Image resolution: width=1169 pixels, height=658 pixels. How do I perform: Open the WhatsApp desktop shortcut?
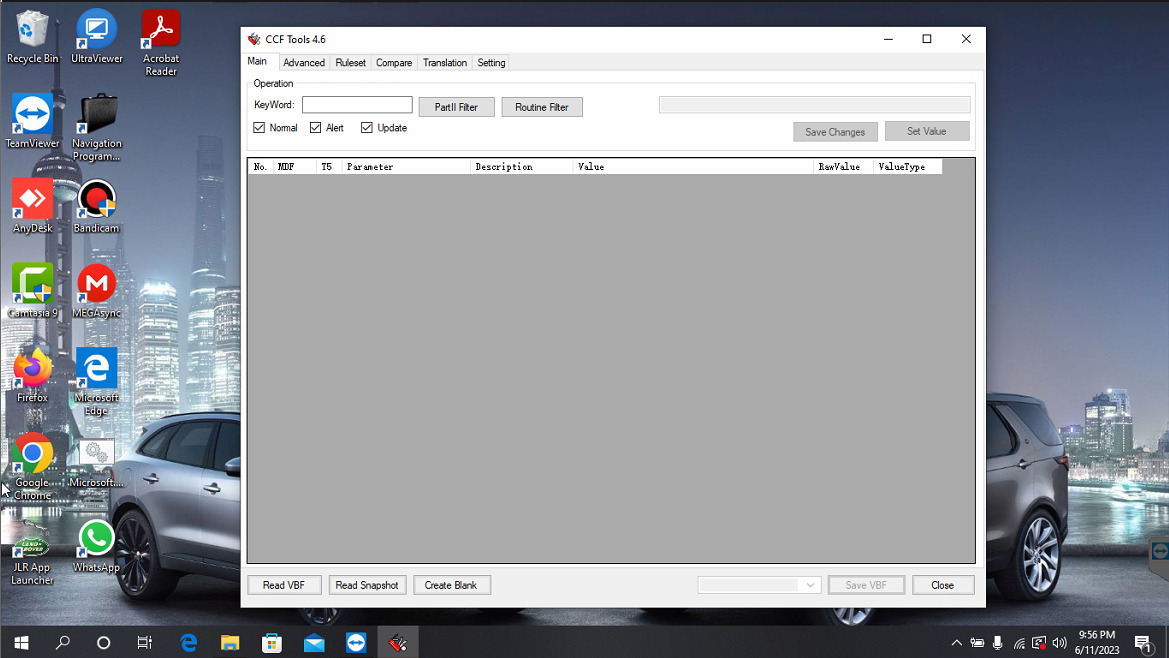[97, 540]
